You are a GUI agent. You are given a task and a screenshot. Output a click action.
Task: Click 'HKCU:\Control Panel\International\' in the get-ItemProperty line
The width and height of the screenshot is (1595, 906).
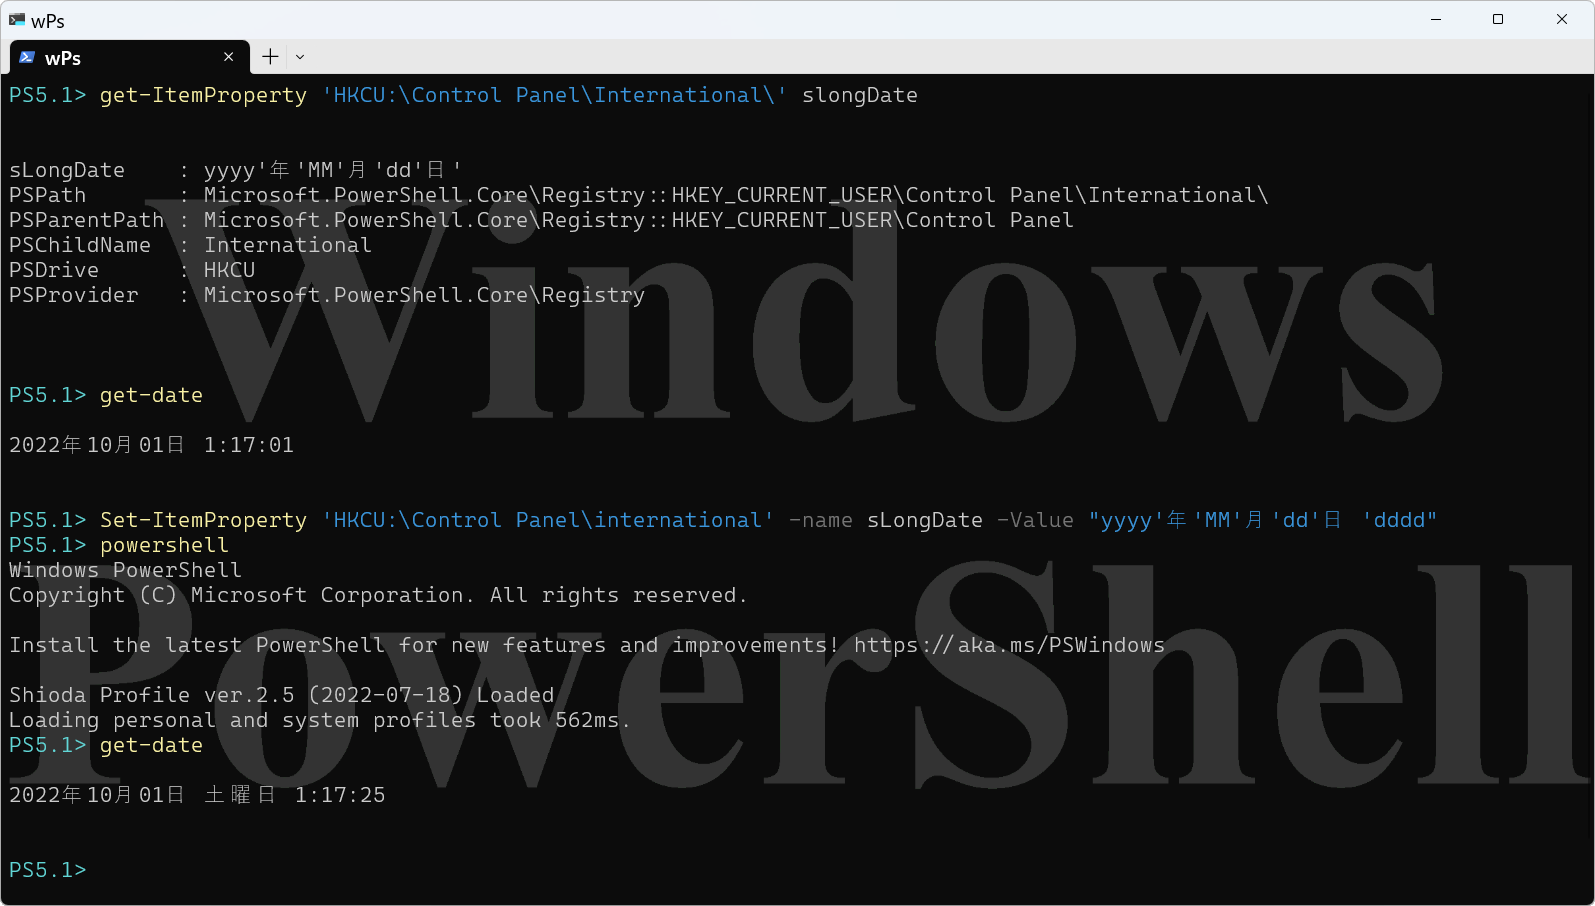click(554, 95)
